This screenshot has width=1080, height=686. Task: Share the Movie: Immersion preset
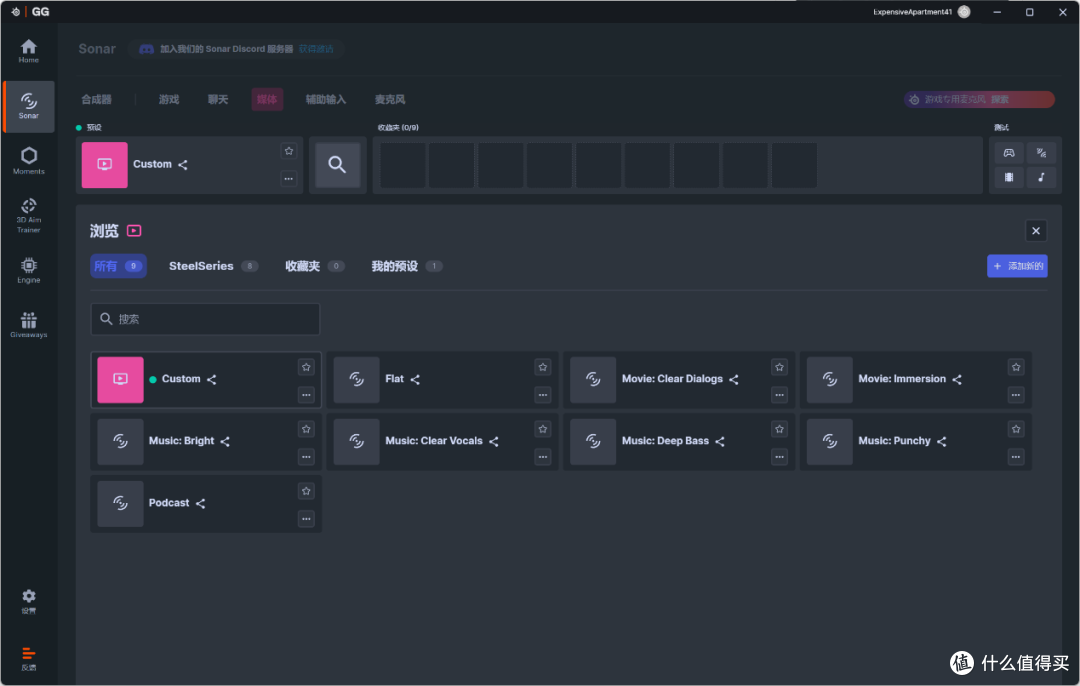point(957,380)
